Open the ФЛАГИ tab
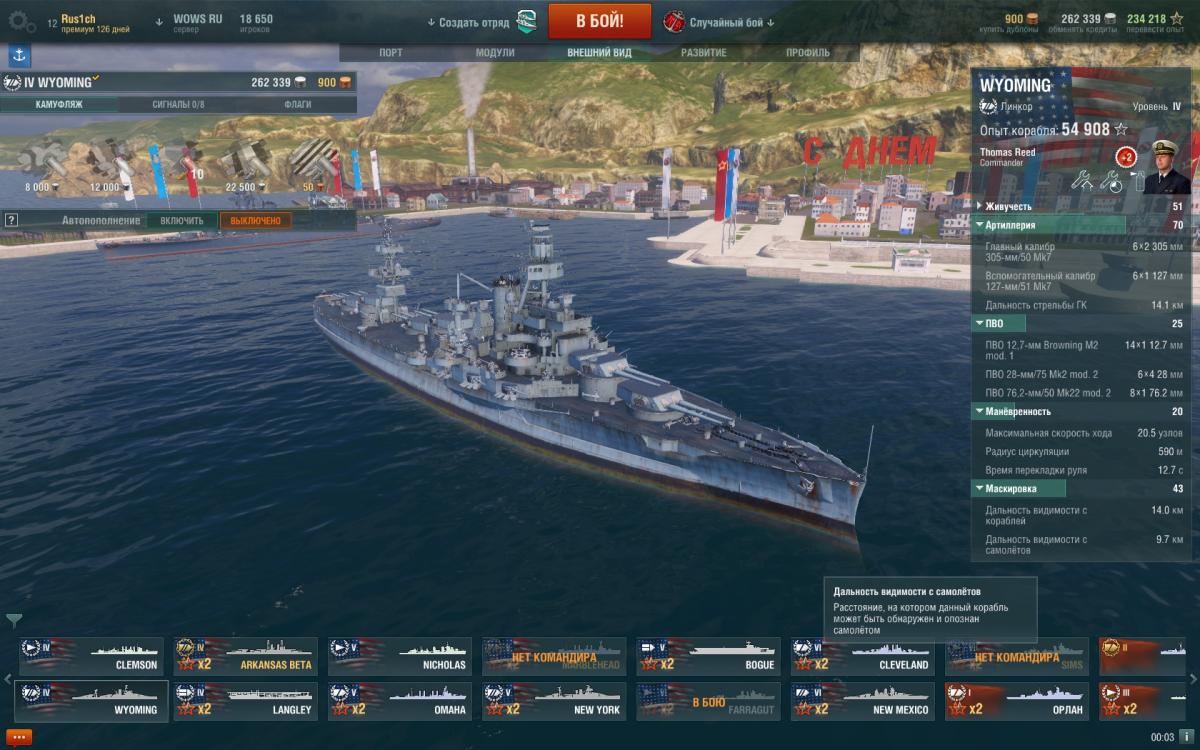 [x=297, y=104]
